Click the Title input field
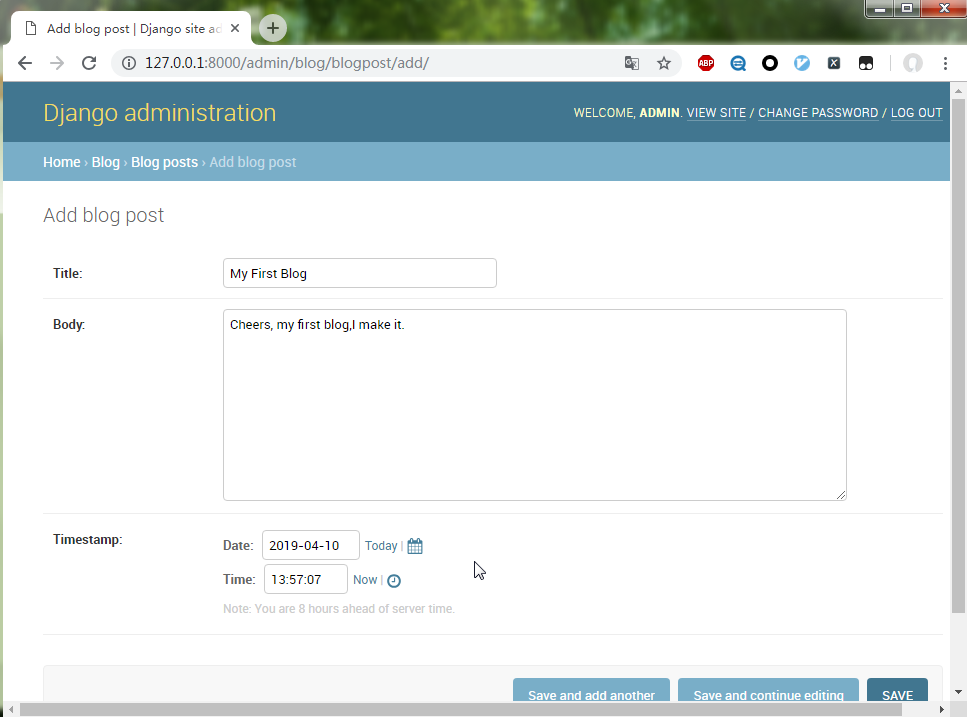This screenshot has height=717, width=967. click(x=360, y=273)
